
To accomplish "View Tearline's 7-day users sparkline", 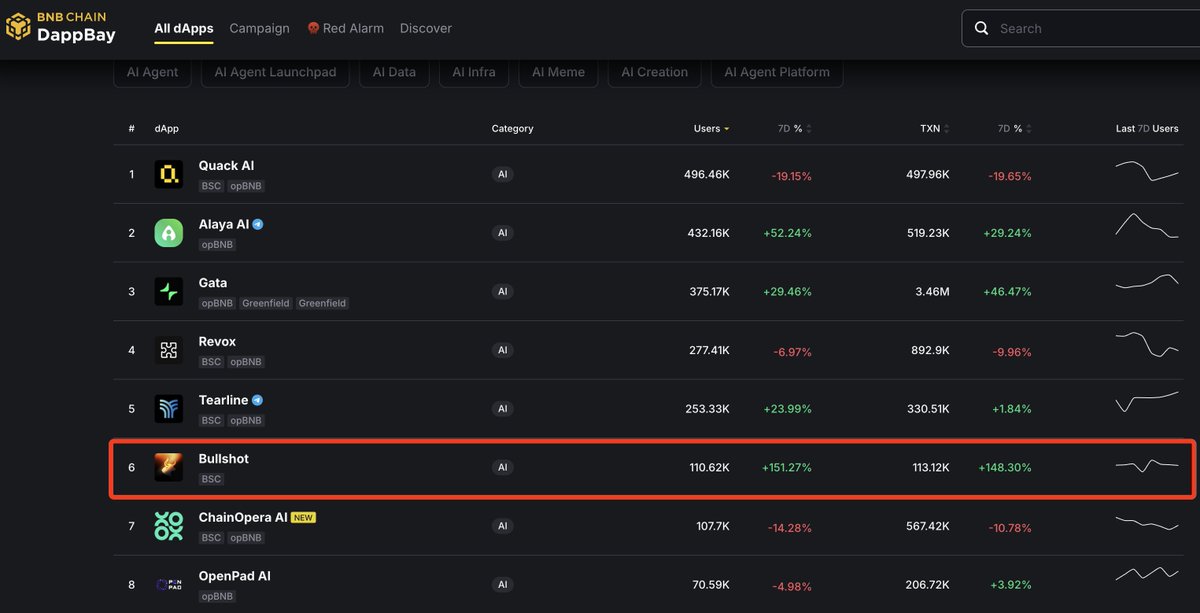I will [x=1147, y=400].
